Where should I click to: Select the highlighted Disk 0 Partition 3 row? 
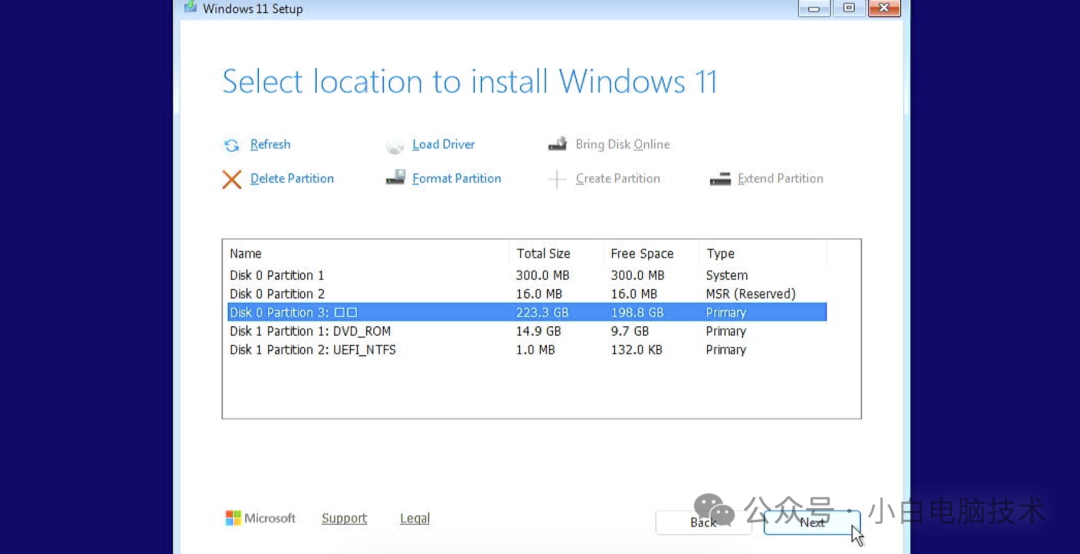coord(527,312)
